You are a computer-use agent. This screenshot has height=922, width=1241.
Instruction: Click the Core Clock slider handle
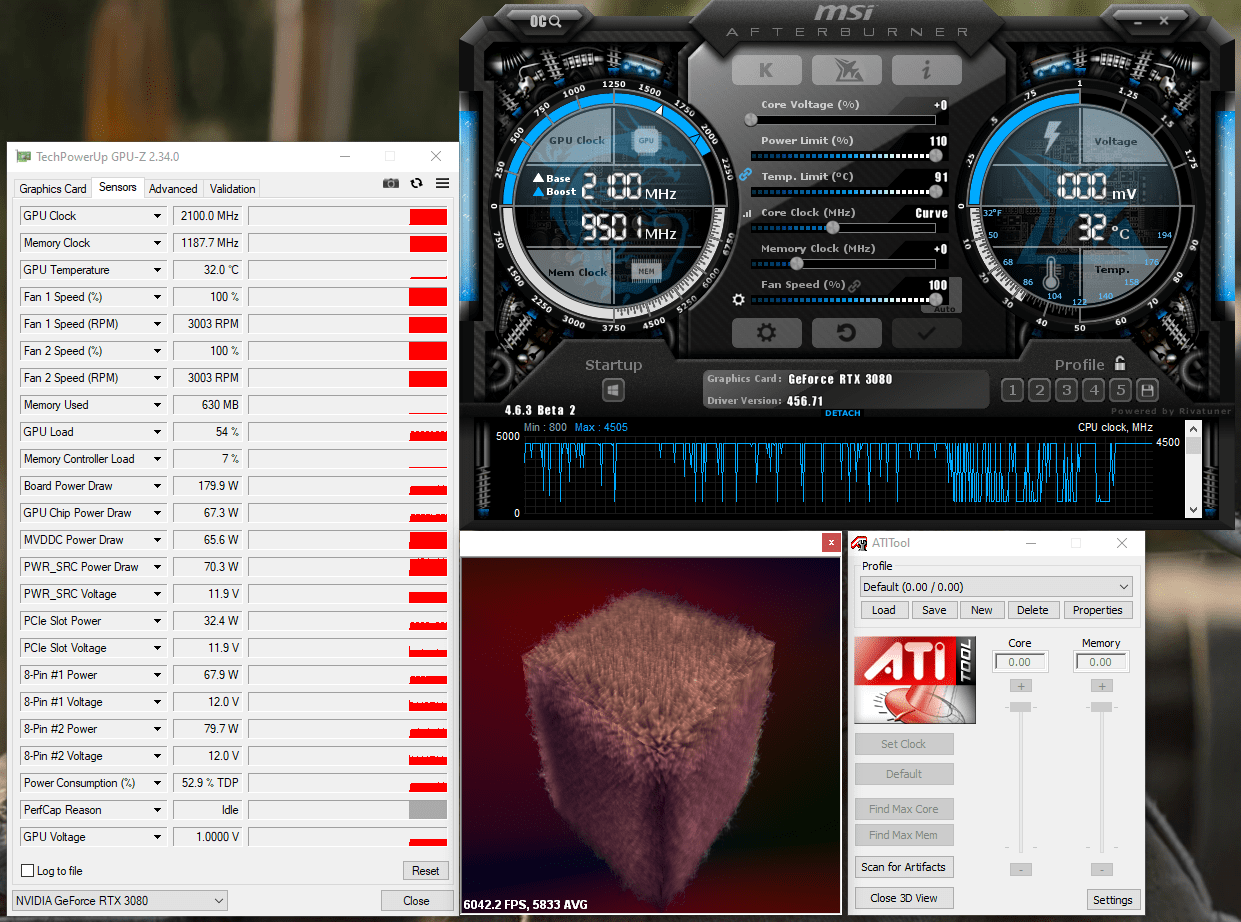(832, 228)
